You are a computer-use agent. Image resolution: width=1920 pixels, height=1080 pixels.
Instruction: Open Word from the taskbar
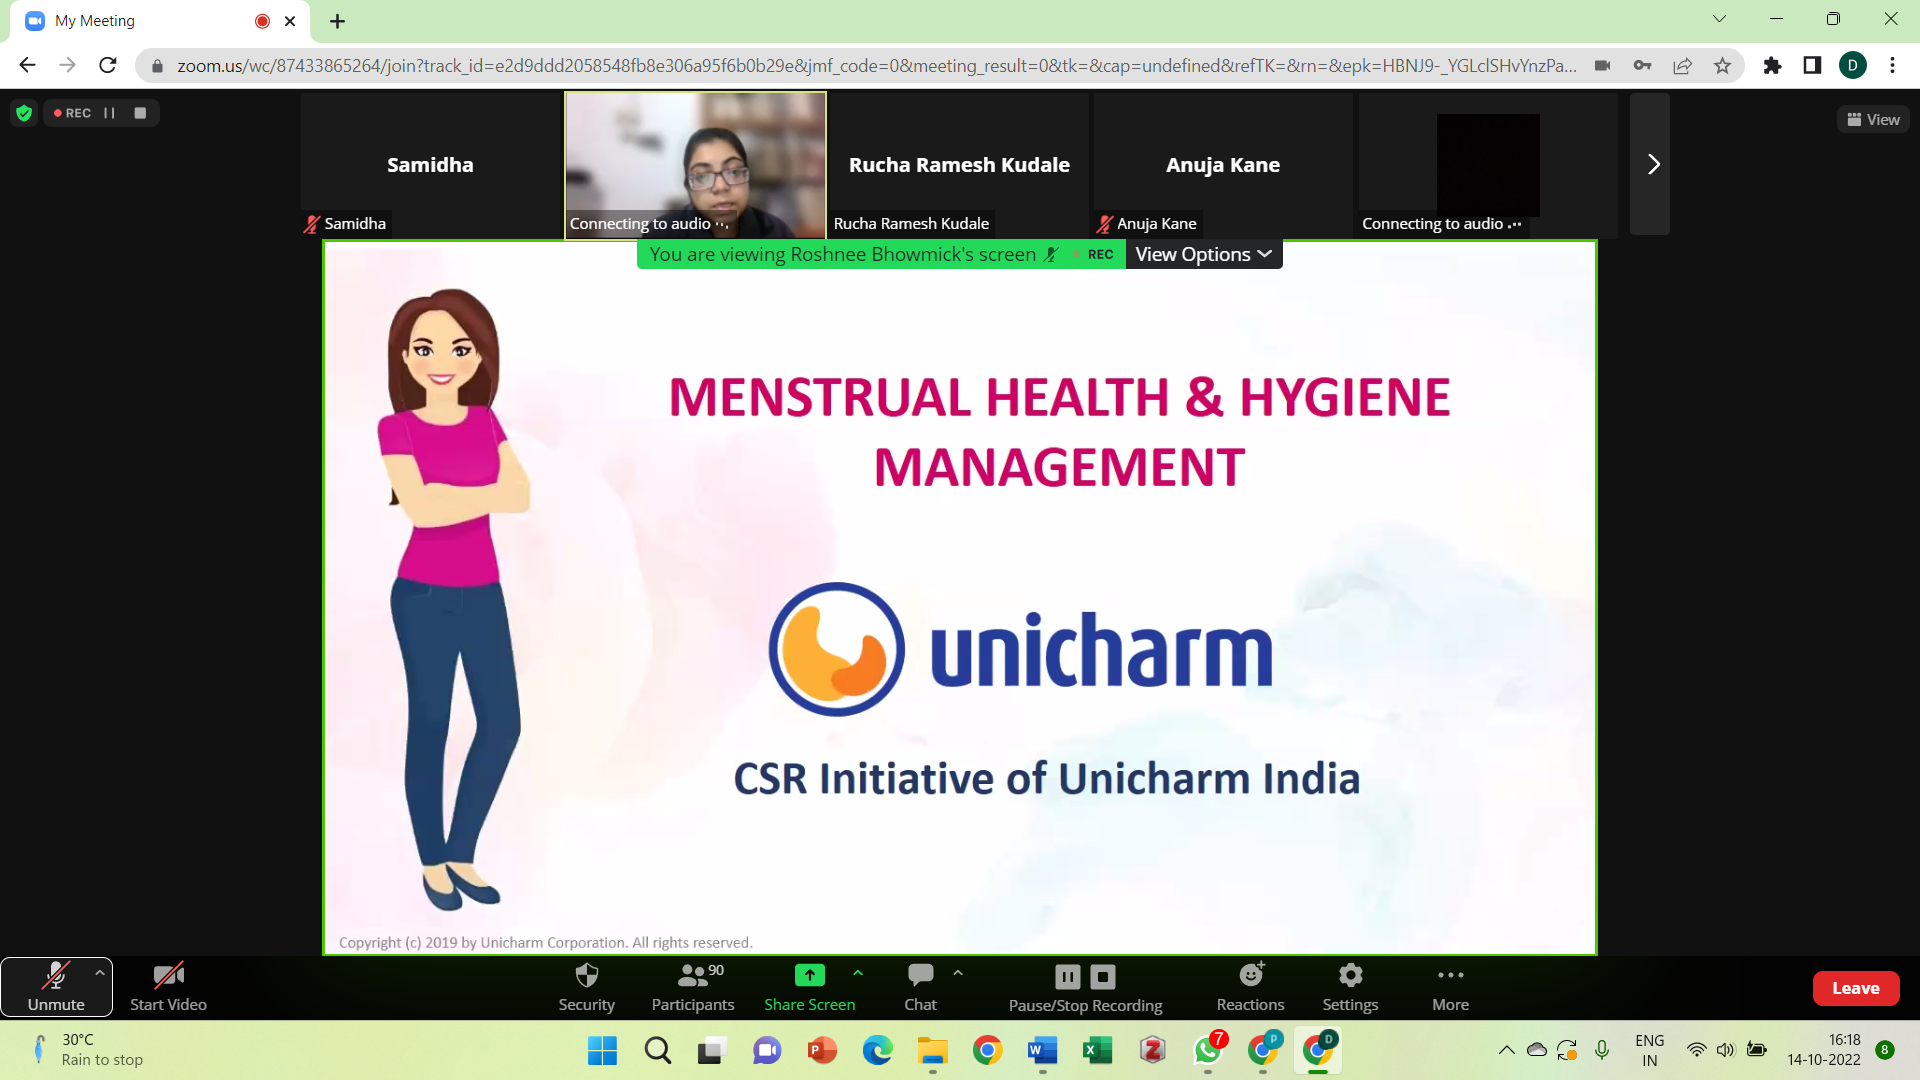coord(1042,1050)
